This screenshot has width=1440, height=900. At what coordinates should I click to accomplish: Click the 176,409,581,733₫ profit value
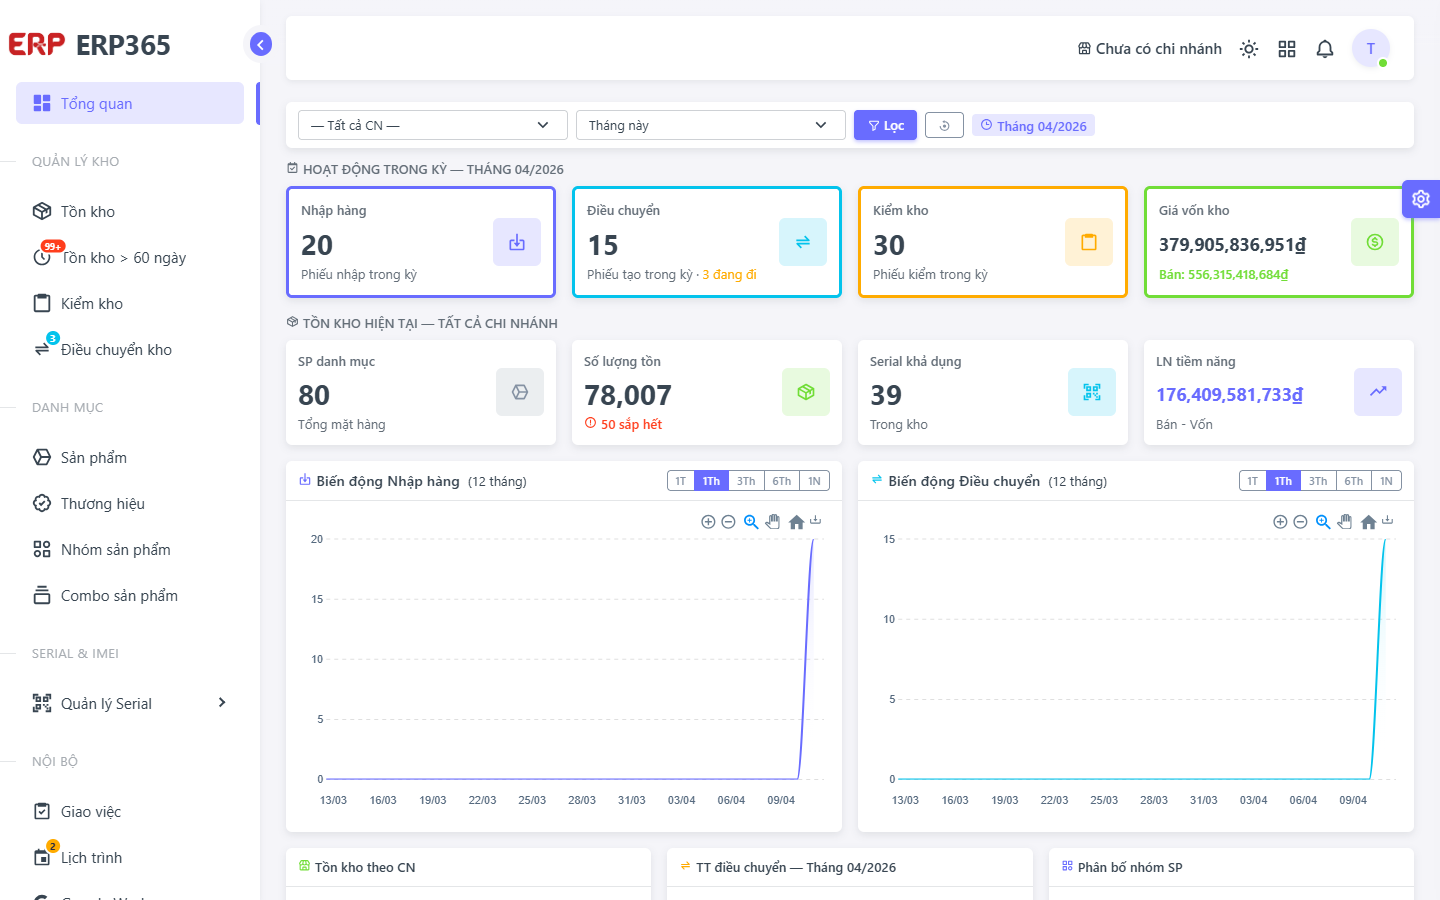(x=1229, y=395)
